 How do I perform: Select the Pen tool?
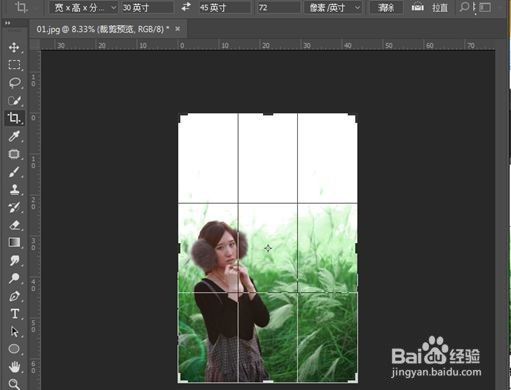coord(14,296)
